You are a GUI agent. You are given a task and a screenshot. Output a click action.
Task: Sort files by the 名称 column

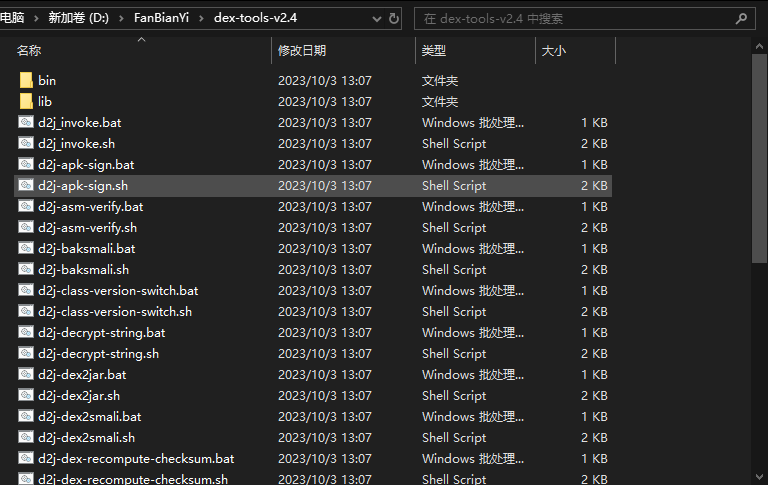[x=29, y=50]
